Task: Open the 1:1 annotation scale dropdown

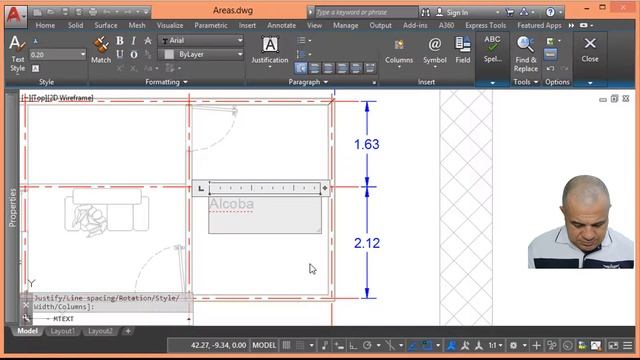Action: [496, 346]
